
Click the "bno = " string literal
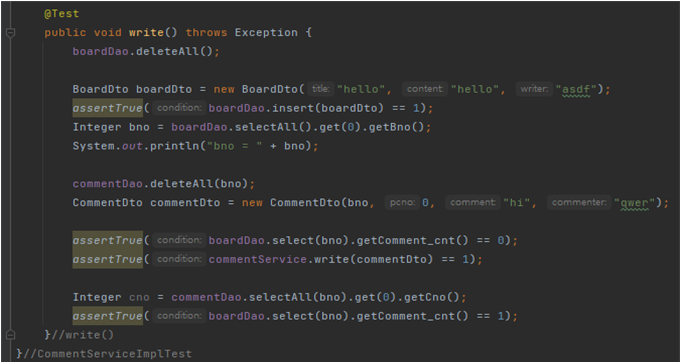234,146
